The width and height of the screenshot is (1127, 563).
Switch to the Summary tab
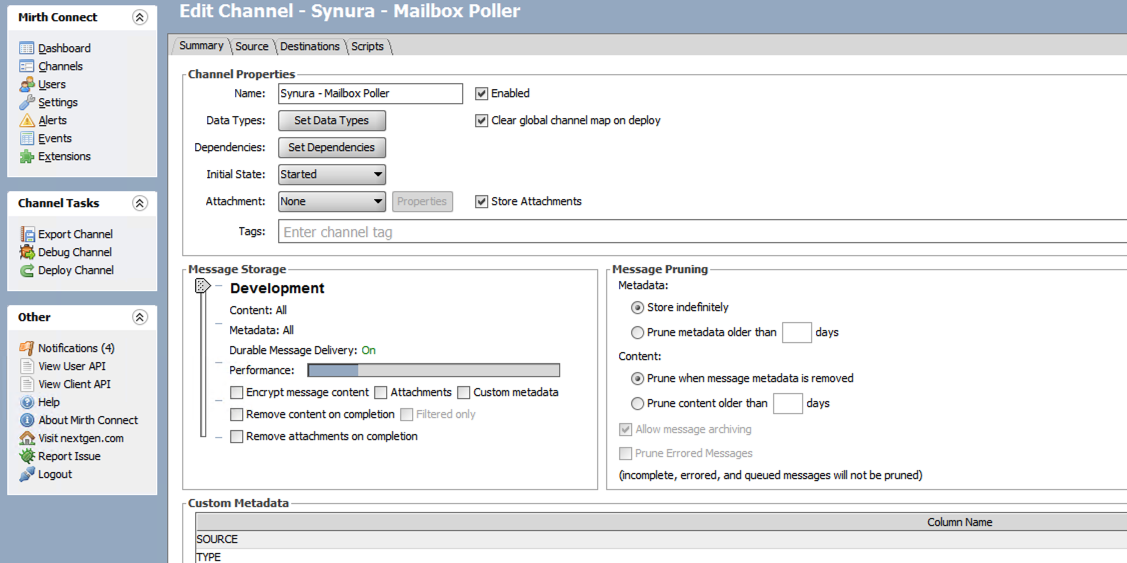click(201, 45)
